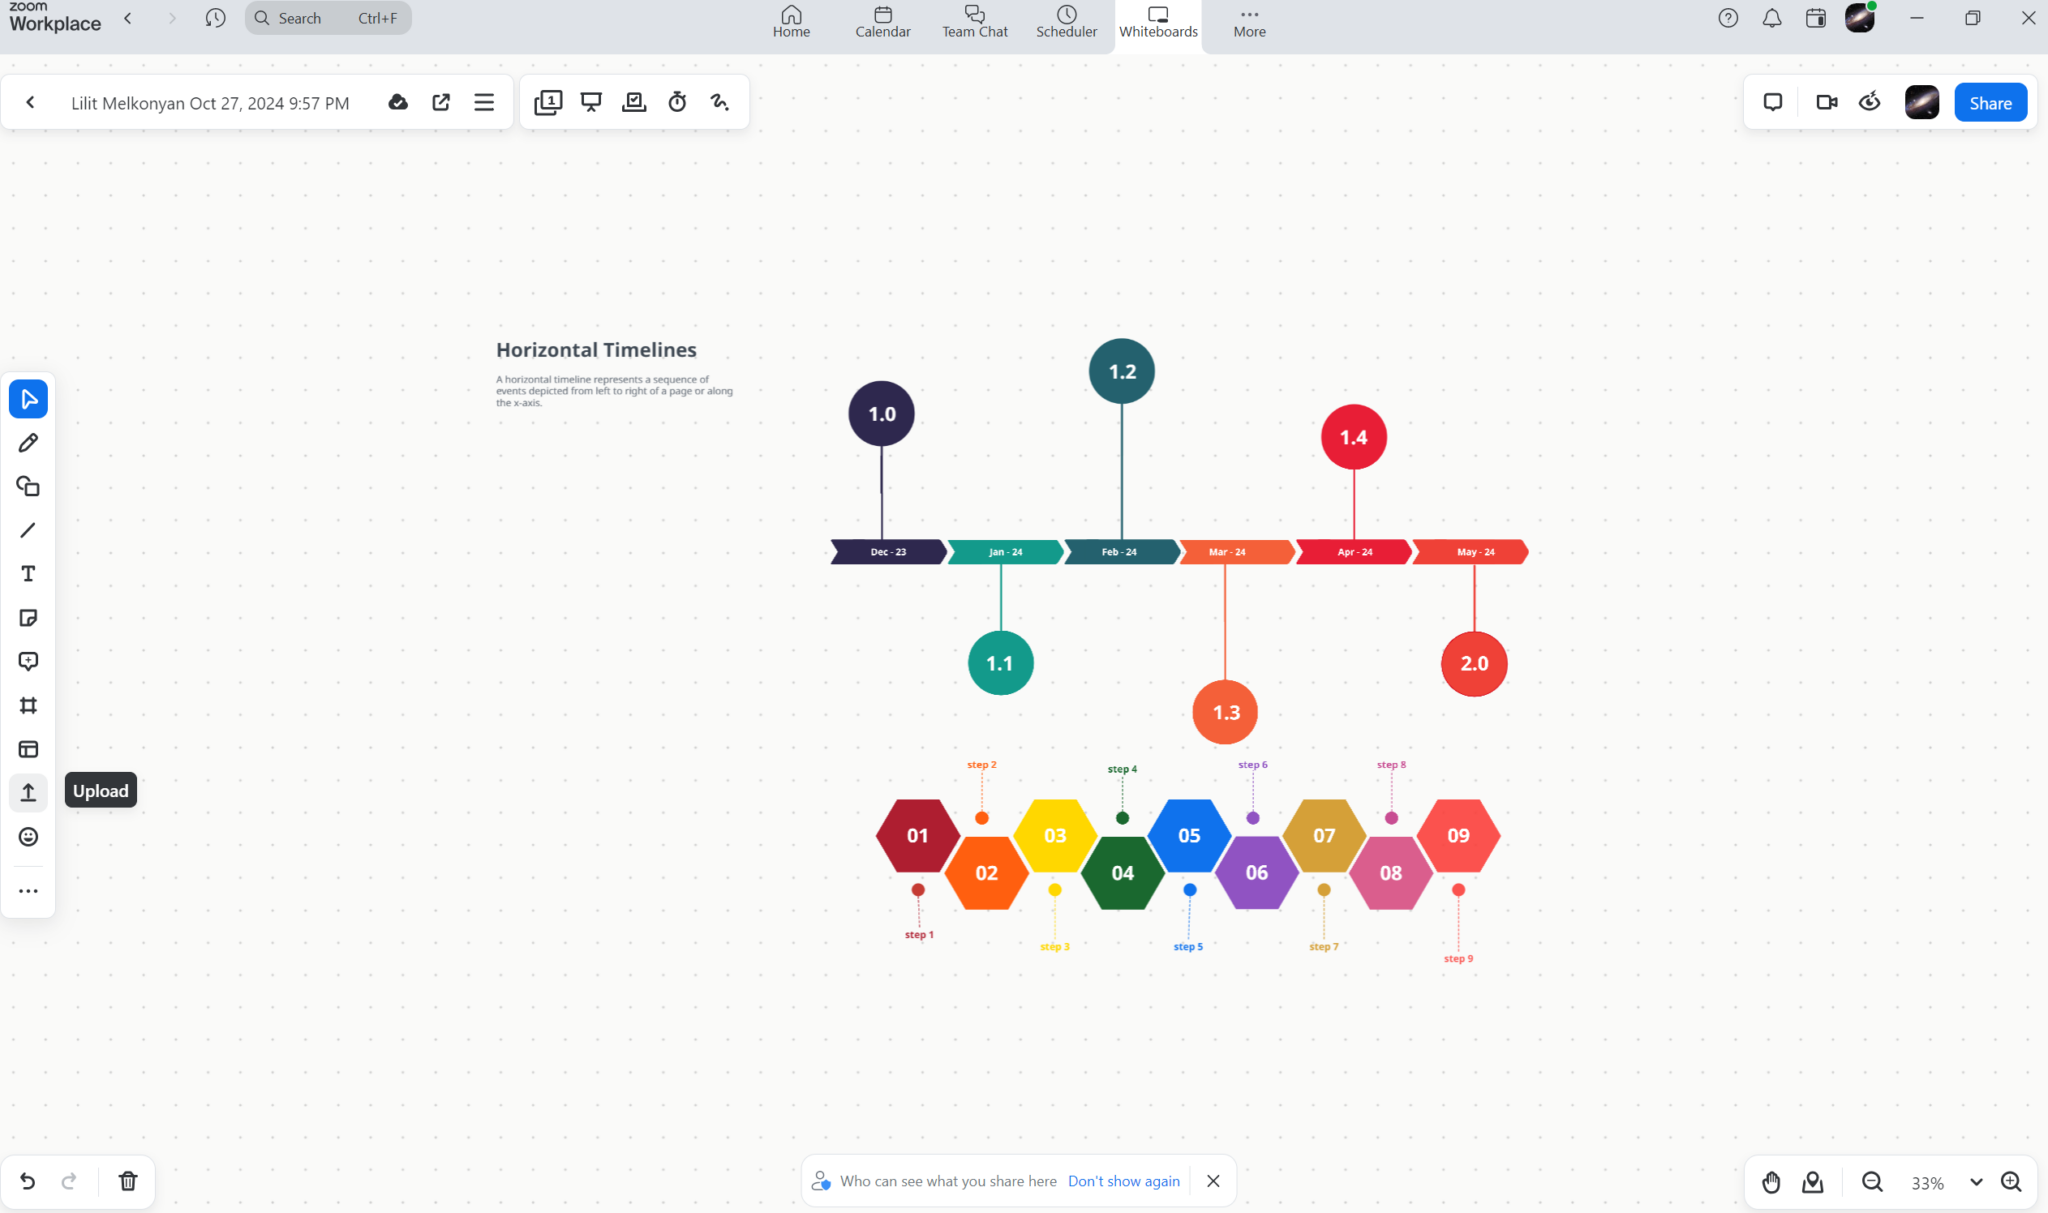
Task: Expand the sidebar More options menu
Action: [x=28, y=890]
